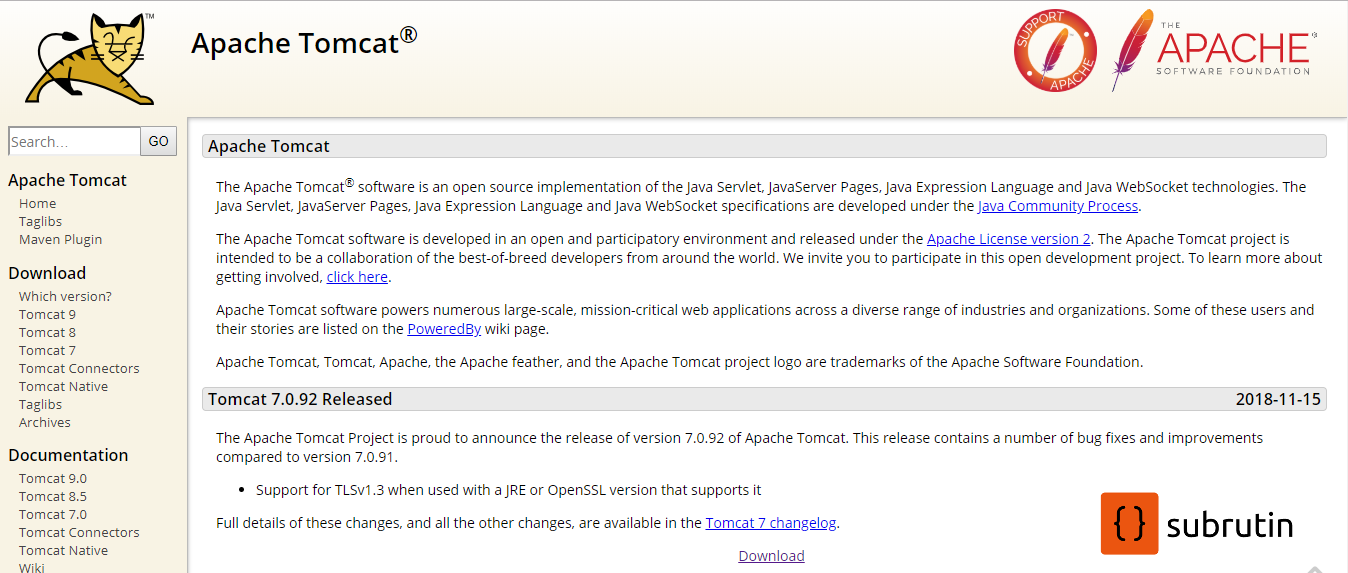Image resolution: width=1348 pixels, height=573 pixels.
Task: Open the Apache License version 2 link
Action: (1008, 239)
